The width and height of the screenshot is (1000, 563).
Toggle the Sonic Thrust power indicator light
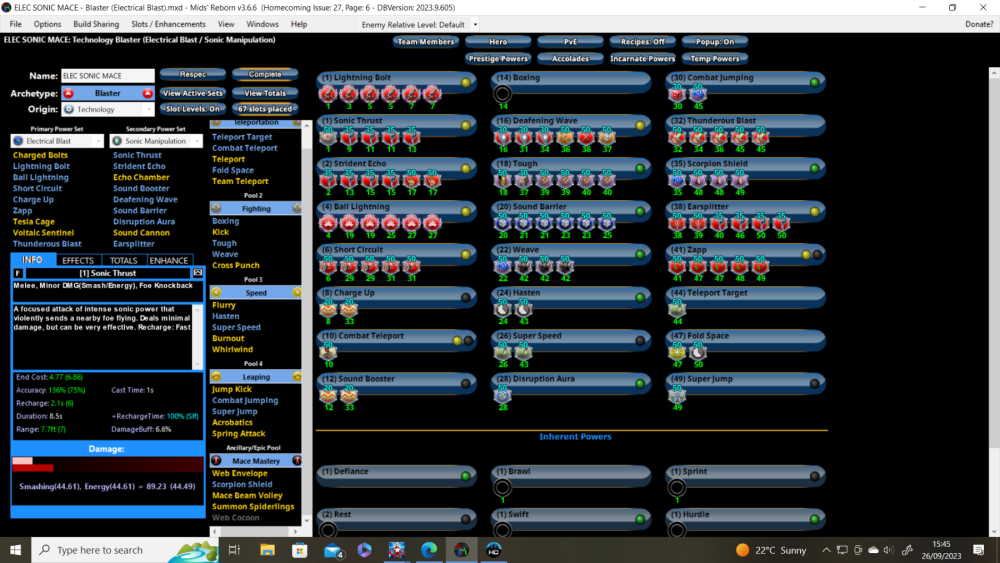click(x=466, y=125)
